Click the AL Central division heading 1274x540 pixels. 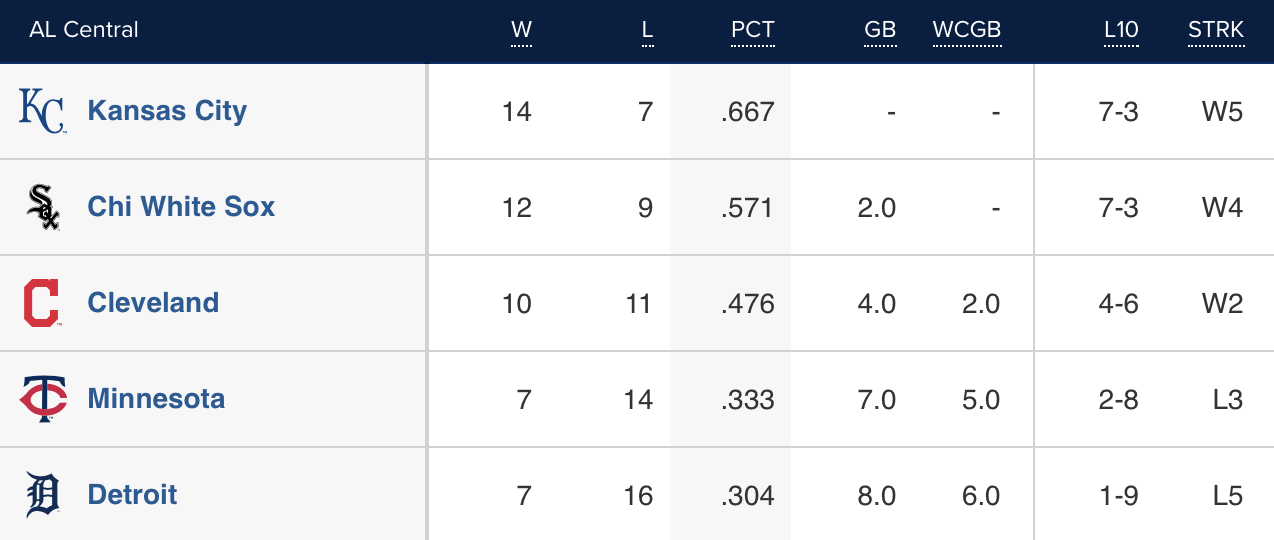84,30
